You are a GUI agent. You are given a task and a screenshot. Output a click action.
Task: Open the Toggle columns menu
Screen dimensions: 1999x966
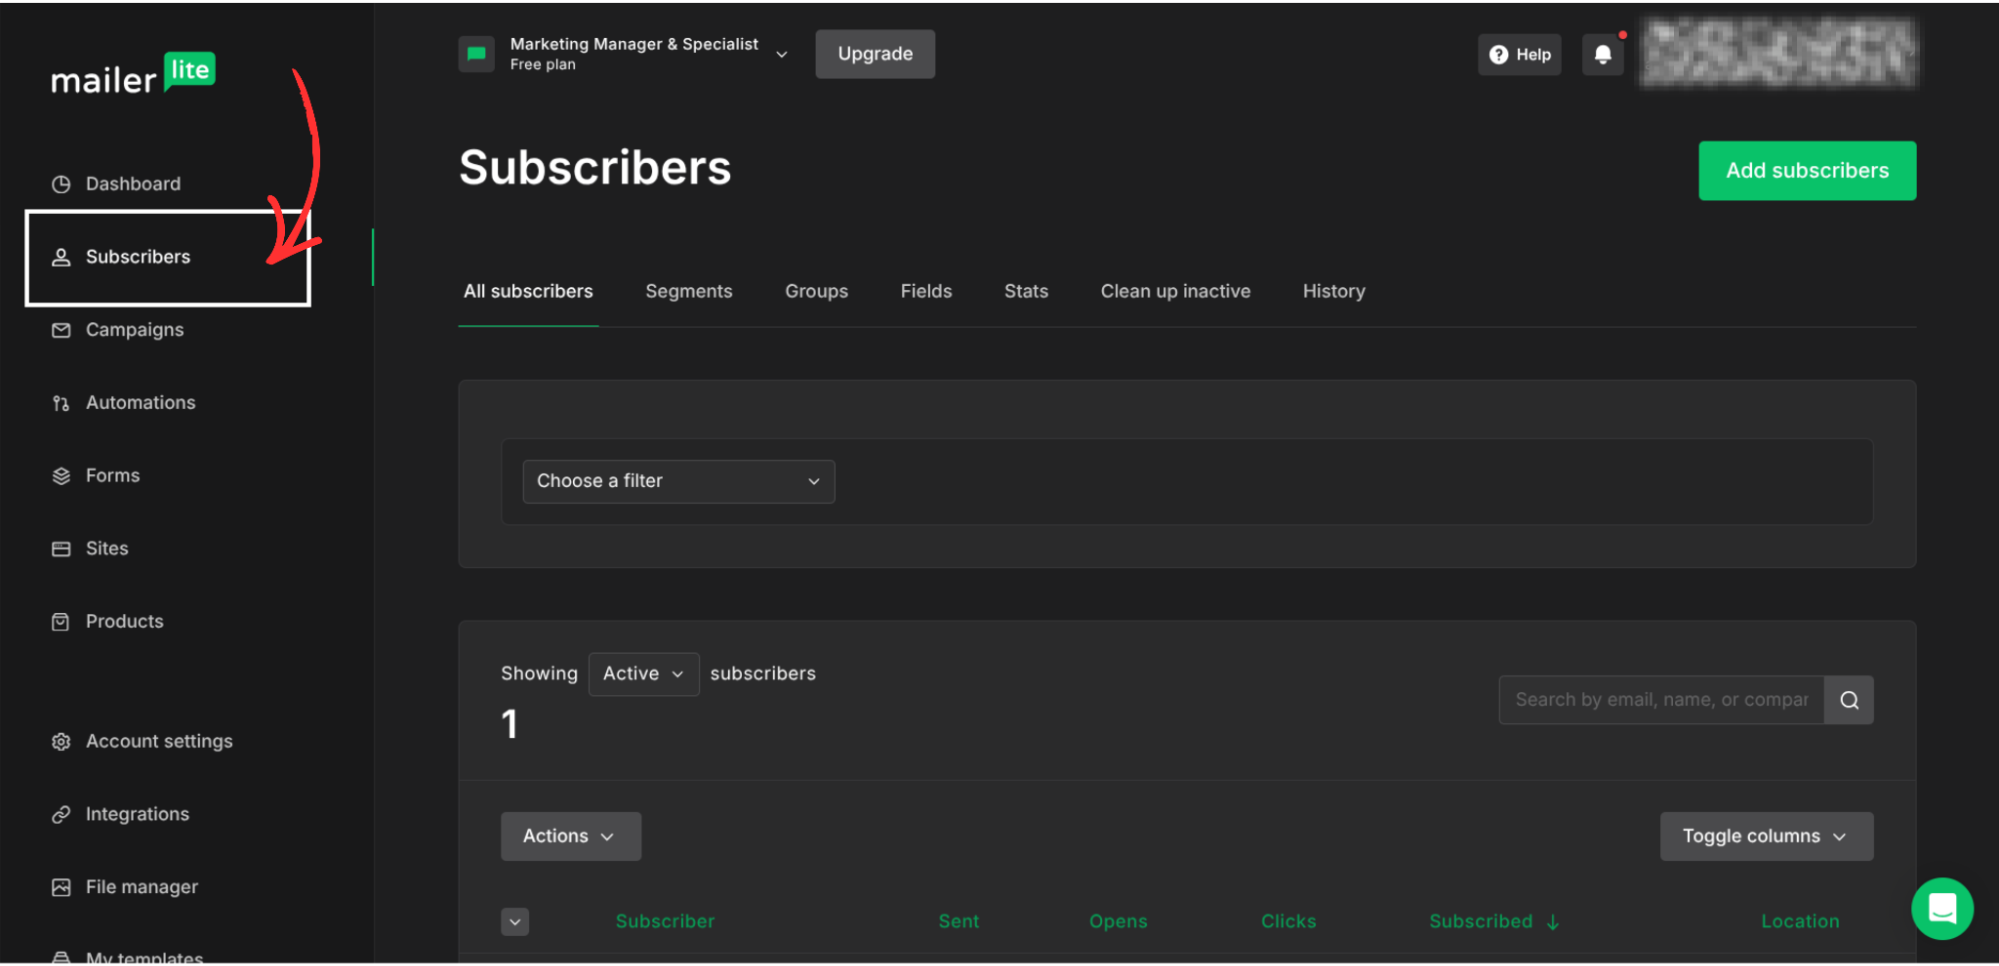(x=1766, y=836)
